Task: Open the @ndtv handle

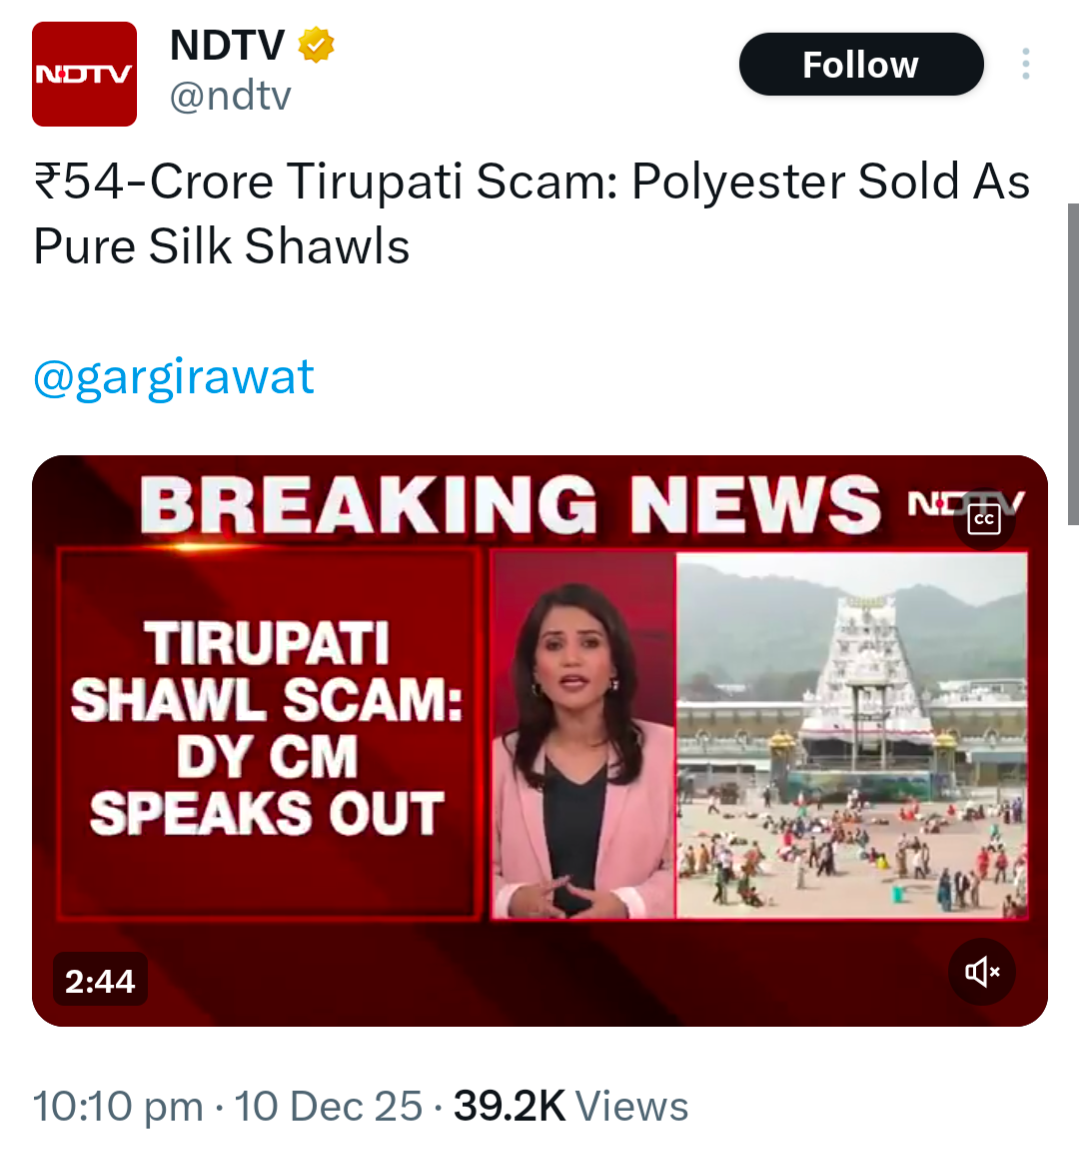Action: pyautogui.click(x=231, y=96)
